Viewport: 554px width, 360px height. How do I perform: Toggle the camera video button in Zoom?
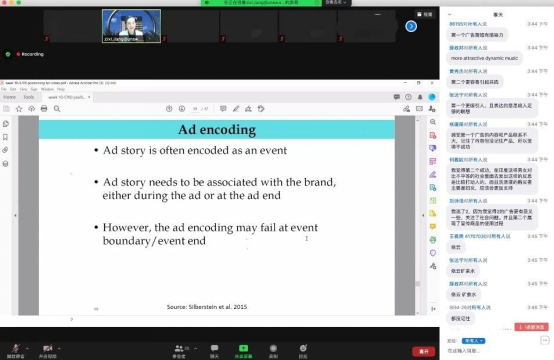[48, 351]
